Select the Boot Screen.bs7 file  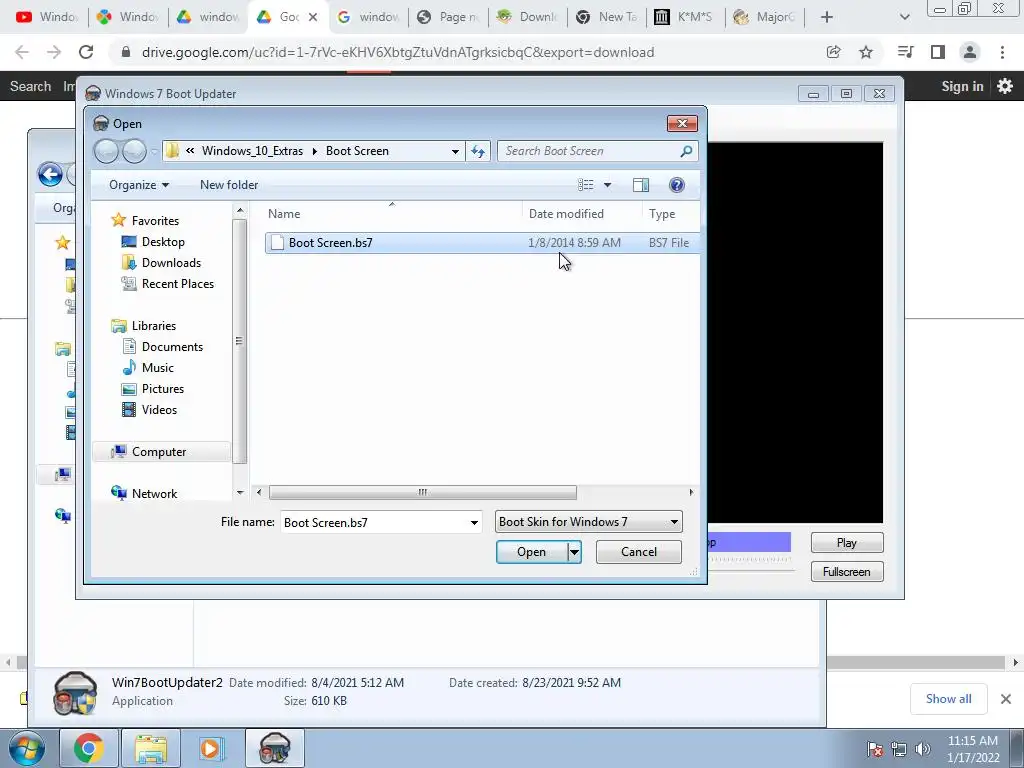[x=482, y=242]
